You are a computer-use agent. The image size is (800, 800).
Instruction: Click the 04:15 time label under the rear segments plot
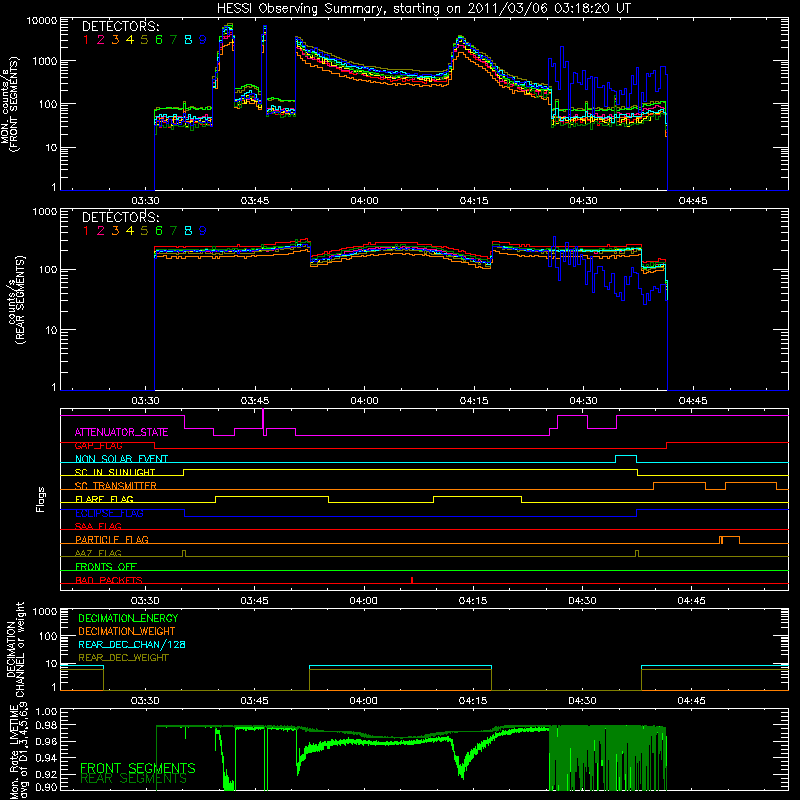coord(473,401)
